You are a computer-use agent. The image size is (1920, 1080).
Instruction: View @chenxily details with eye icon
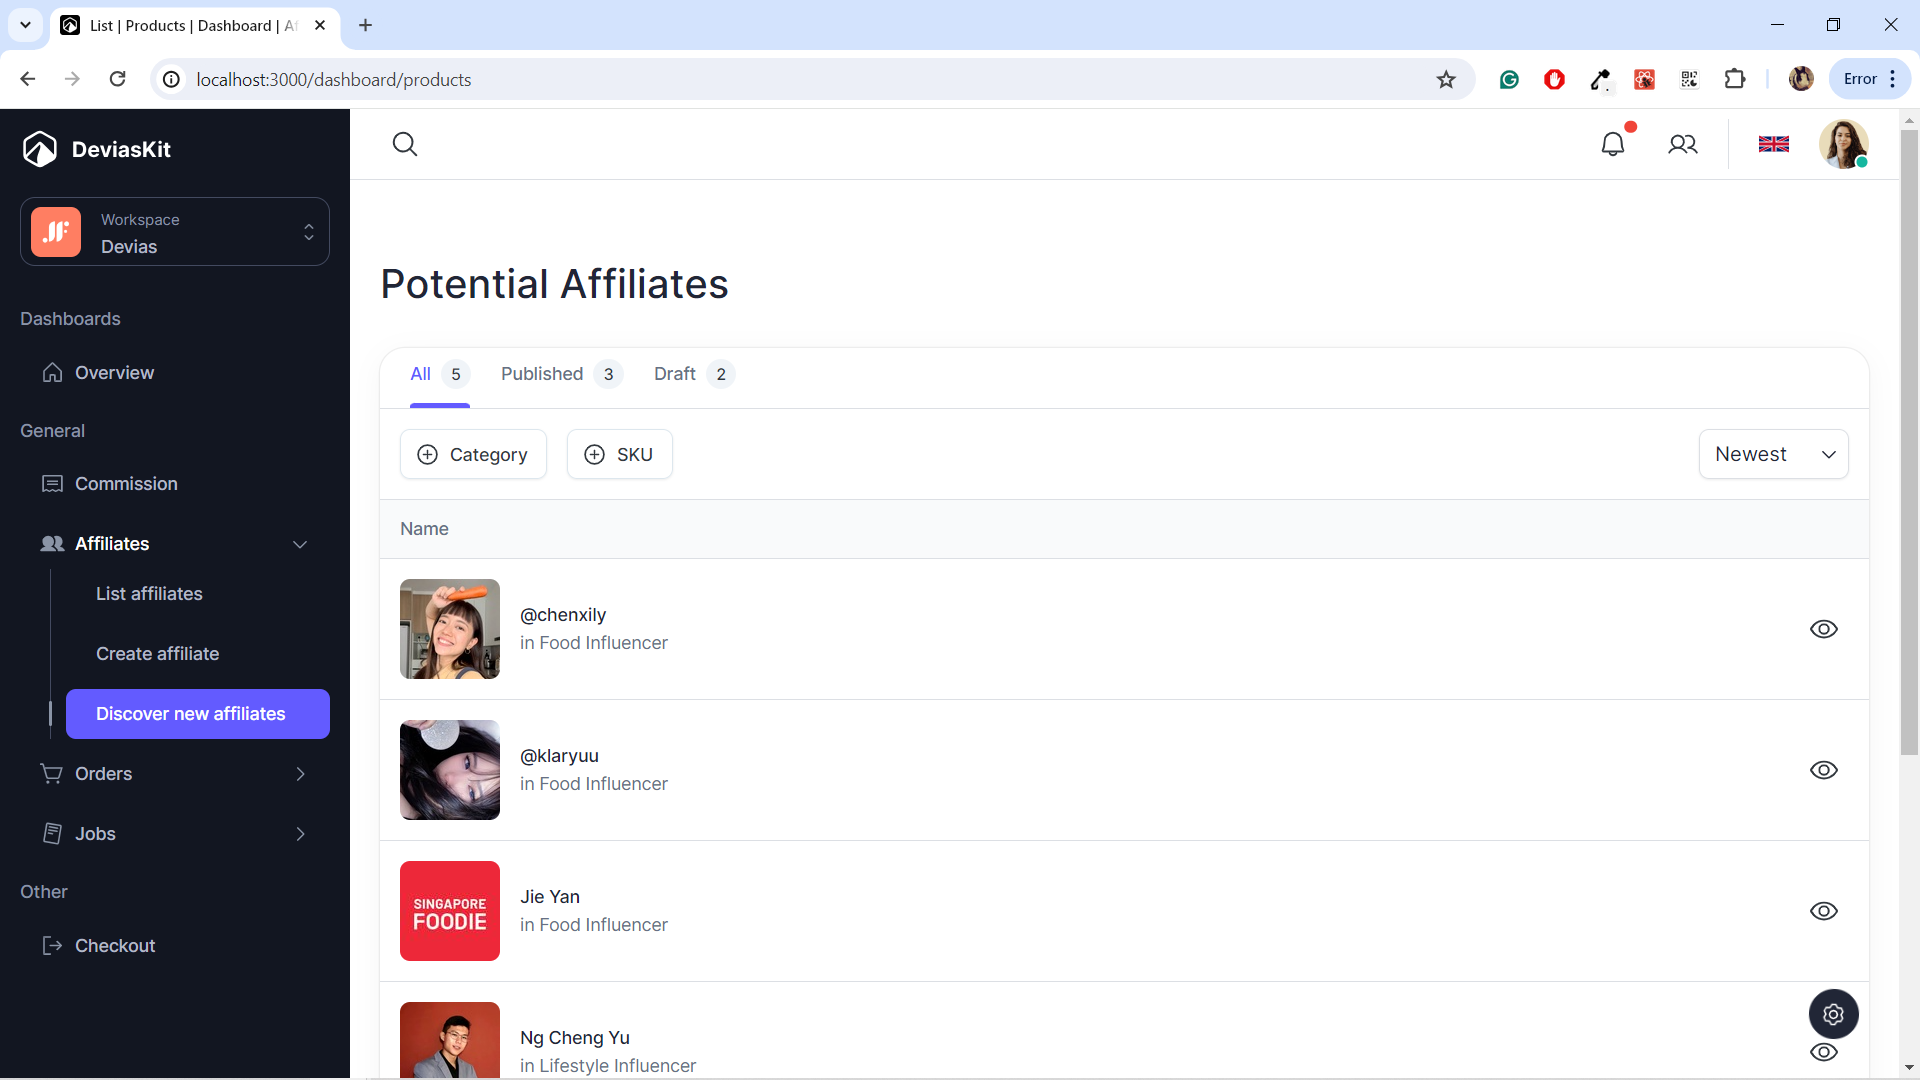[x=1823, y=629]
